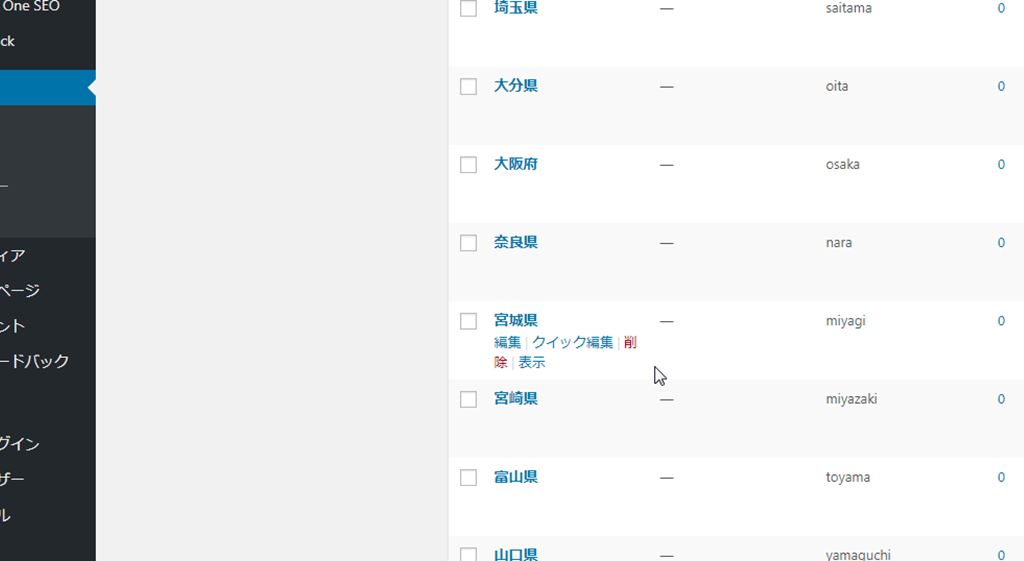
Task: Open the 大分県 term link
Action: (516, 86)
